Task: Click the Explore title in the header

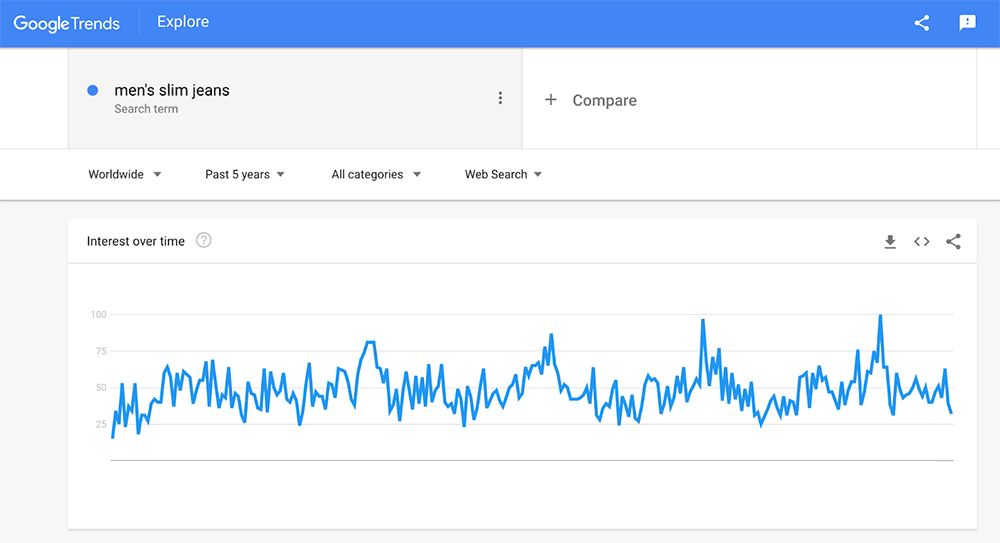Action: click(183, 22)
